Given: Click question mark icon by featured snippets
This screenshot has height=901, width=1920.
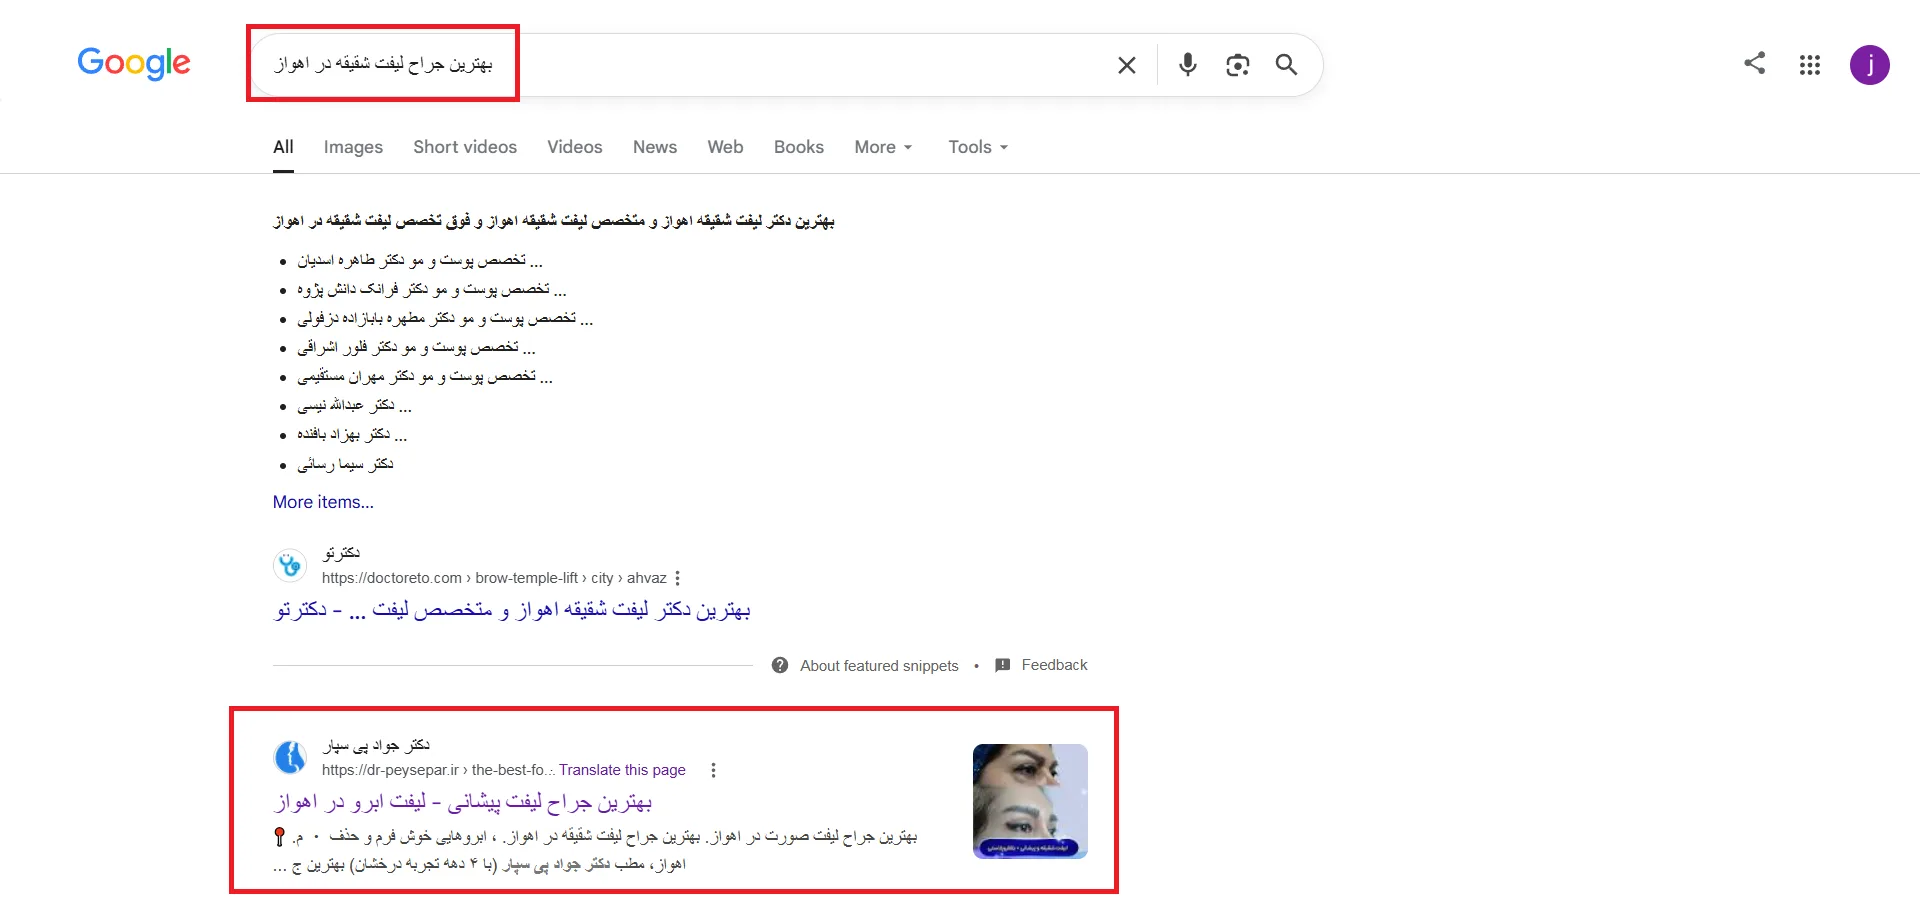Looking at the screenshot, I should pos(780,665).
